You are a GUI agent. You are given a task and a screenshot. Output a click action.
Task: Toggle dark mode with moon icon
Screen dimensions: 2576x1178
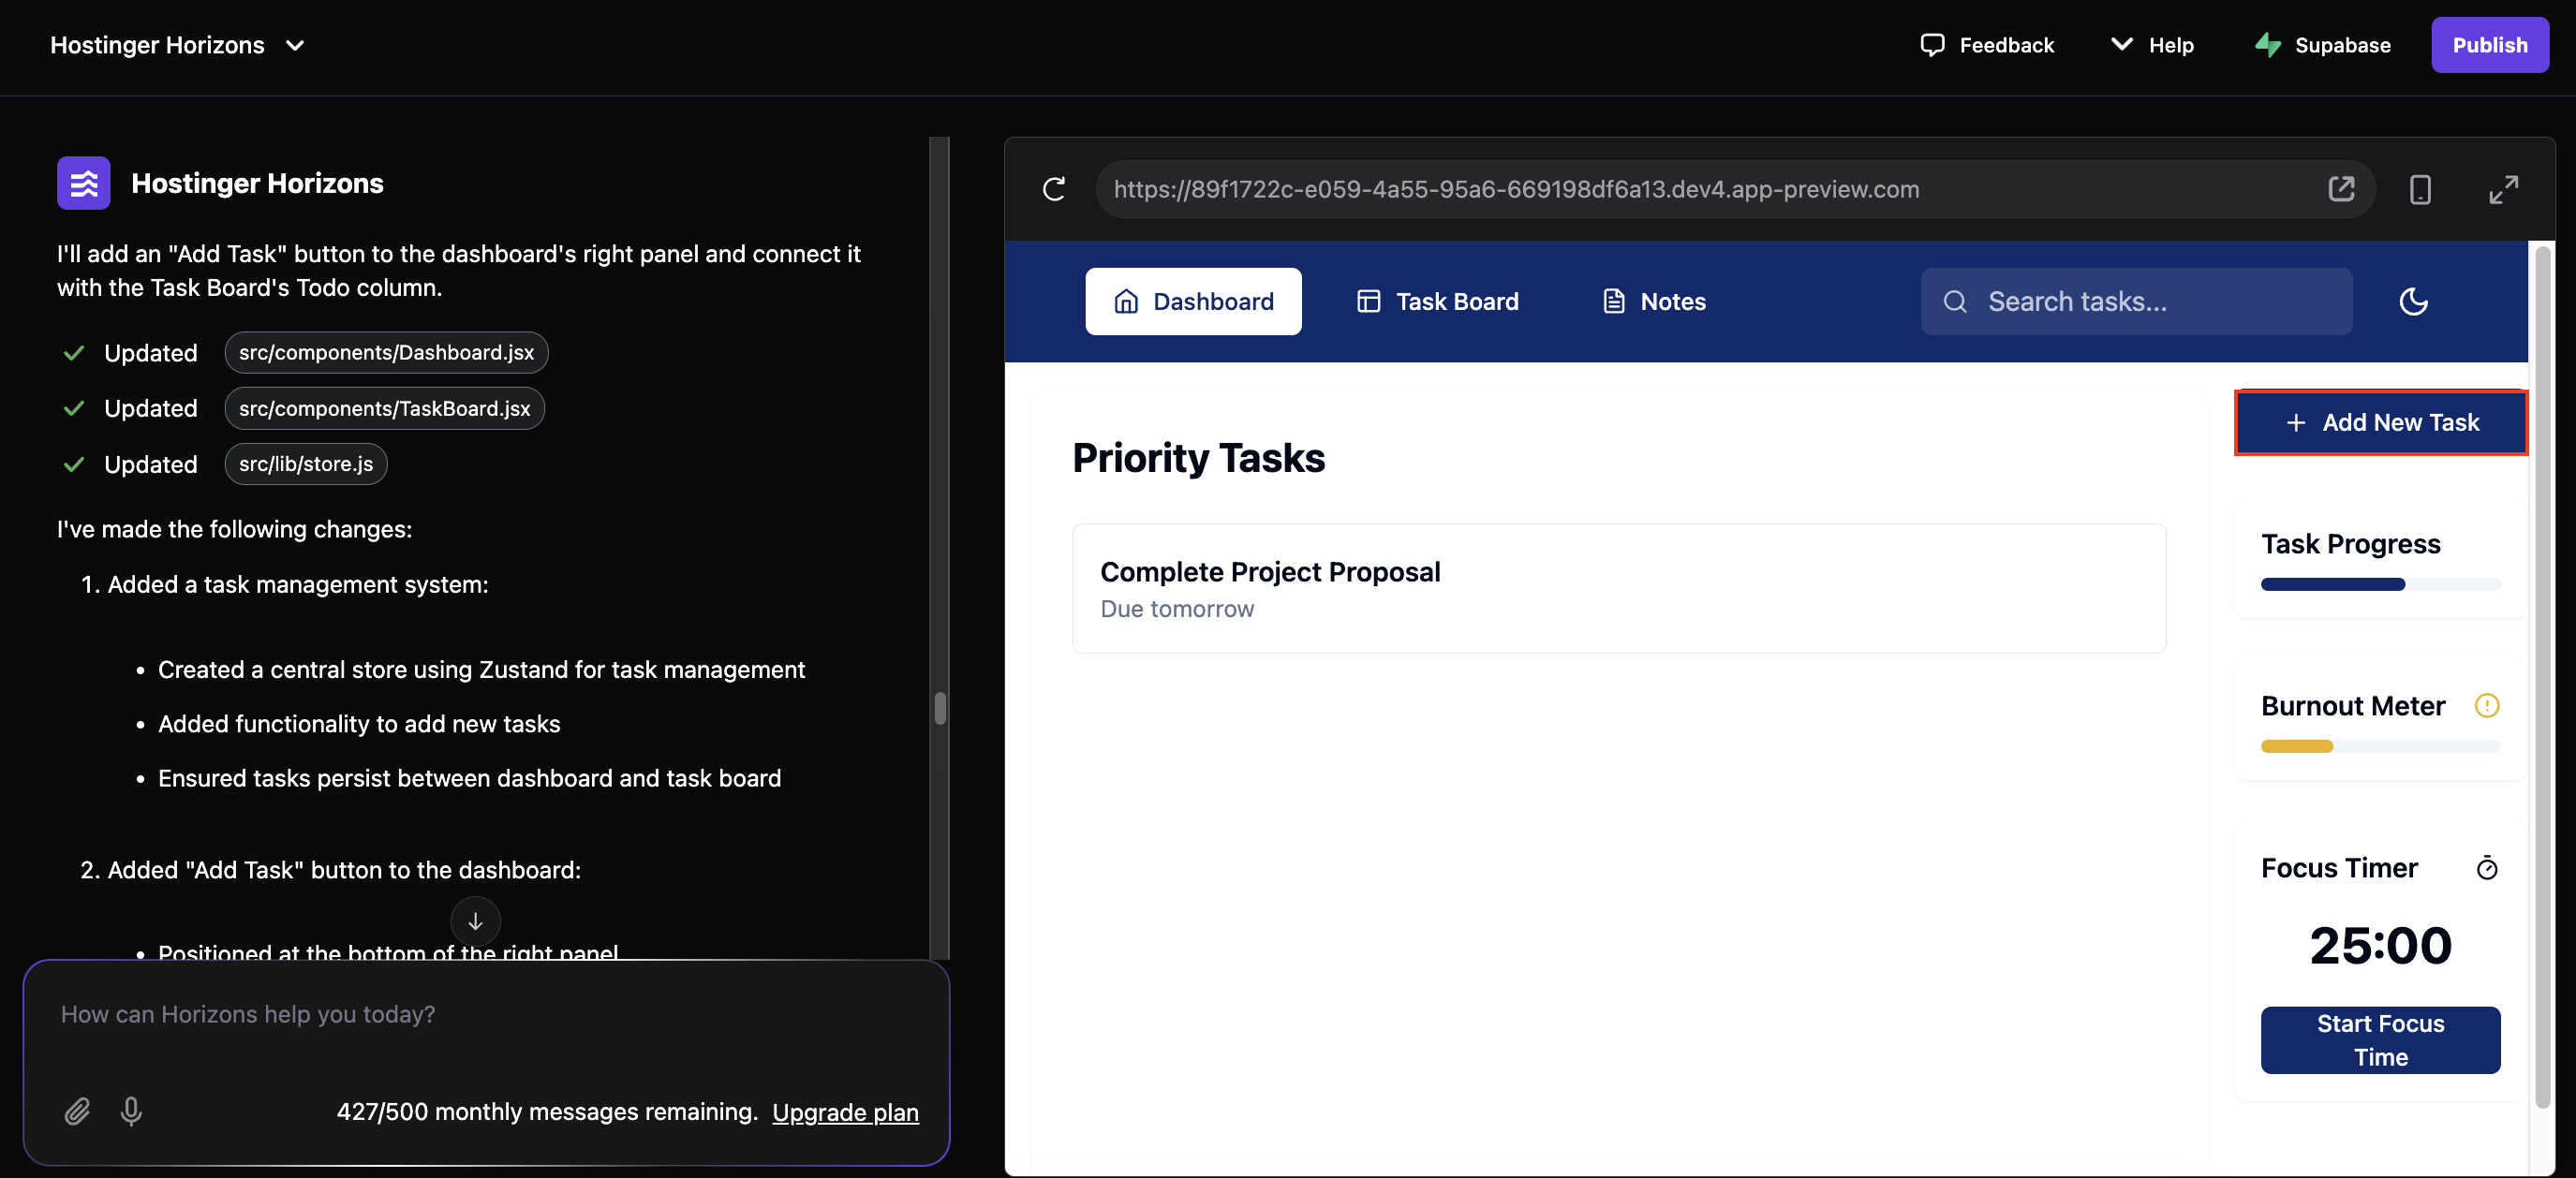point(2413,301)
